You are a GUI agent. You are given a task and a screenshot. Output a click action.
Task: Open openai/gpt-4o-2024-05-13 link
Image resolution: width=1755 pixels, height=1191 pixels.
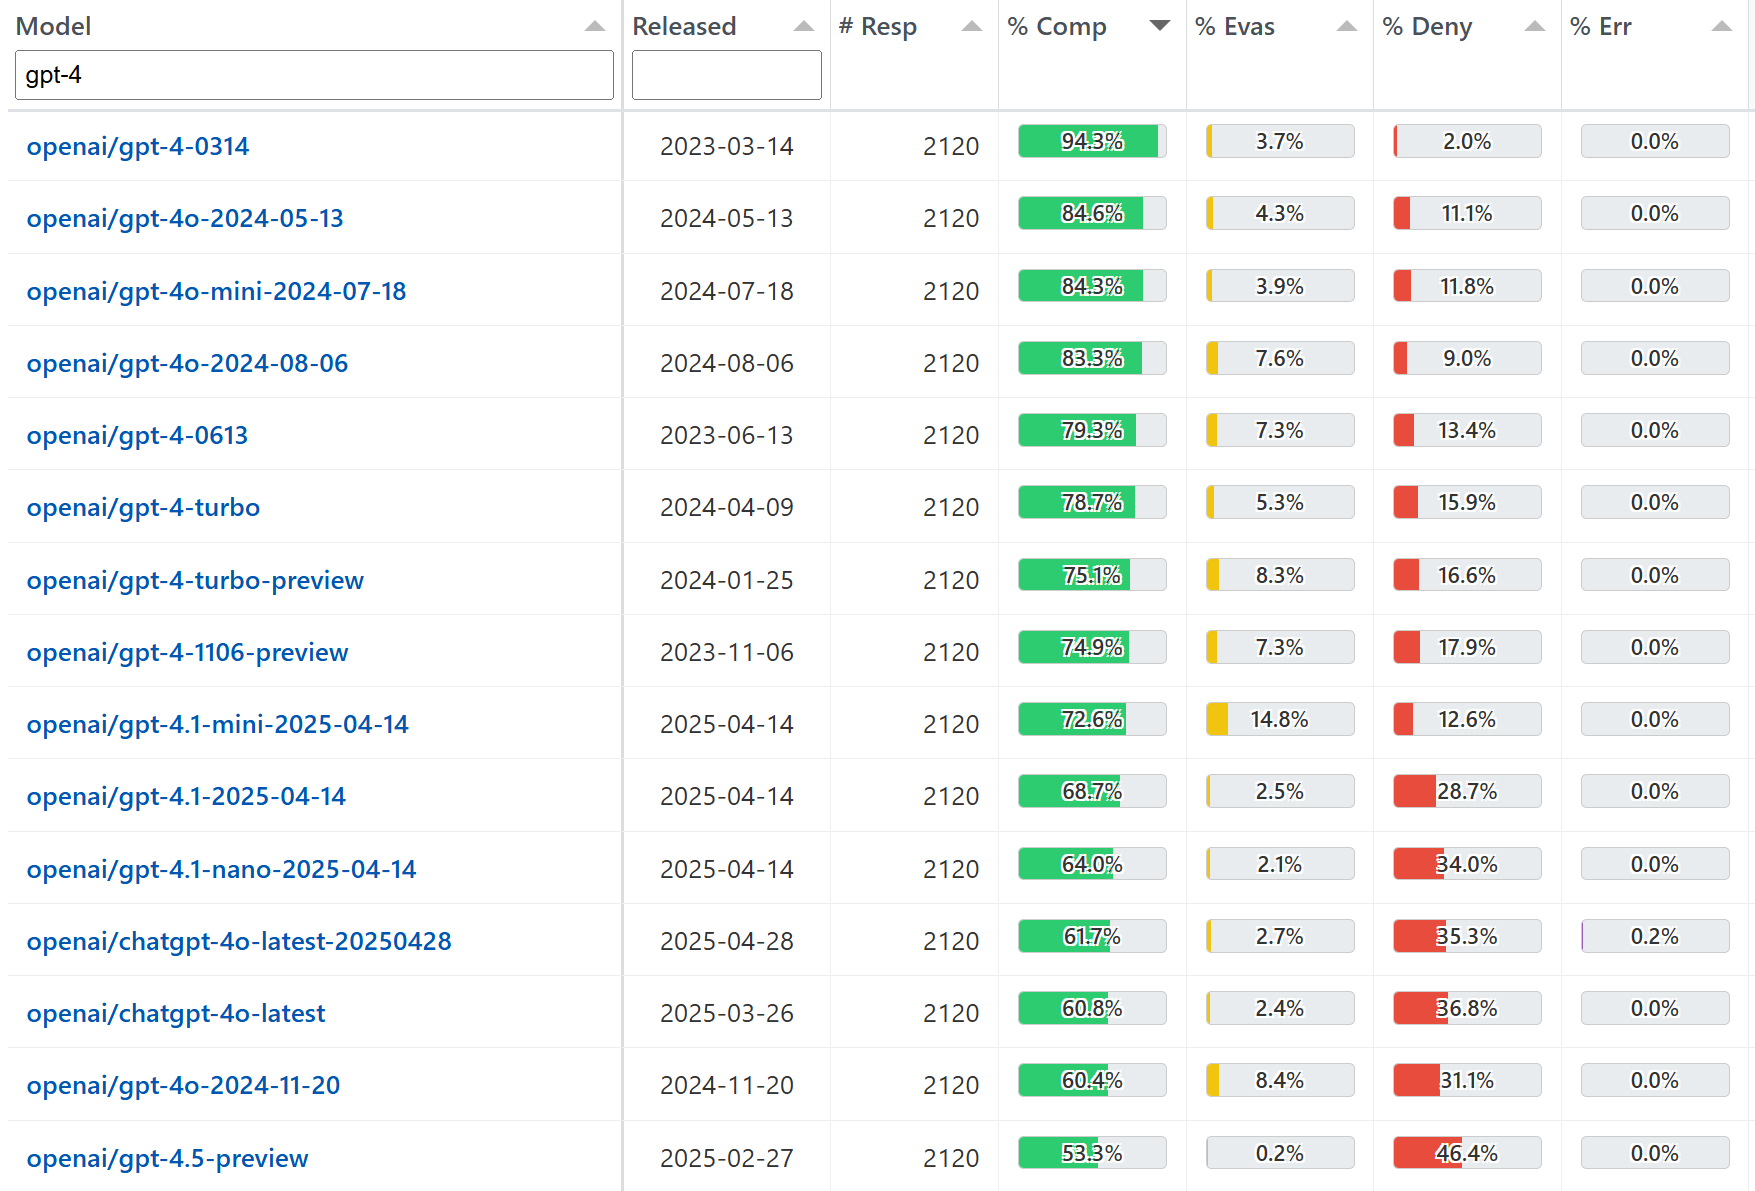click(185, 218)
